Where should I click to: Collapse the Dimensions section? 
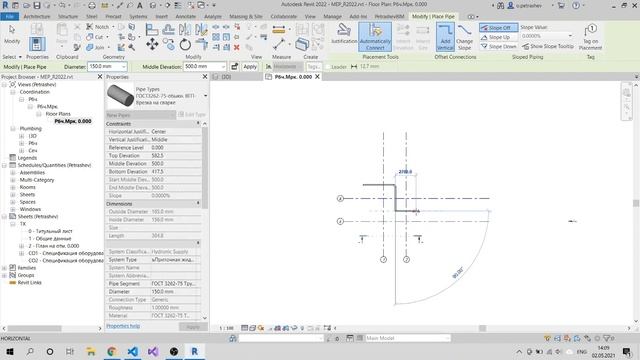[198, 203]
